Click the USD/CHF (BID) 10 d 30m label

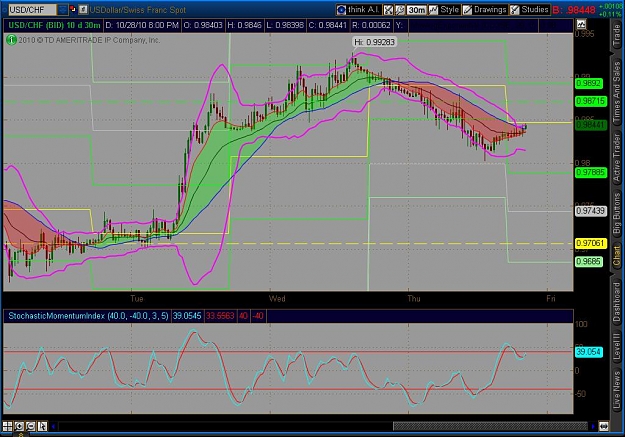pyautogui.click(x=54, y=25)
